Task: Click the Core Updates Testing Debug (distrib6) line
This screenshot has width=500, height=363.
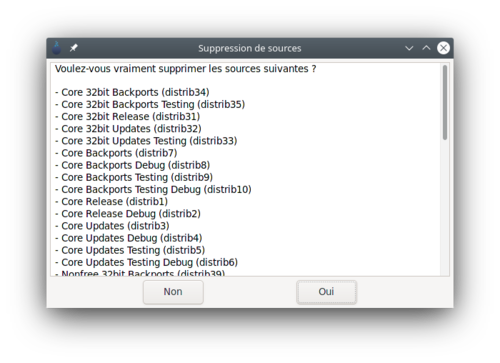Action: pyautogui.click(x=146, y=262)
